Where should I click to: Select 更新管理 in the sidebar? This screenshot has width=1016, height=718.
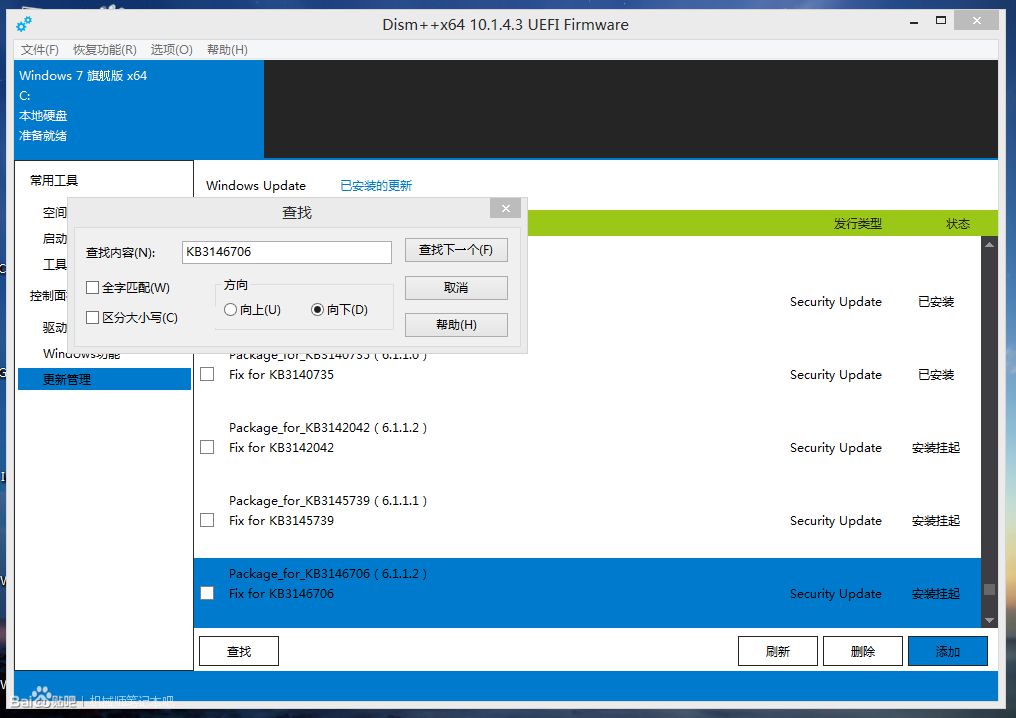click(104, 379)
